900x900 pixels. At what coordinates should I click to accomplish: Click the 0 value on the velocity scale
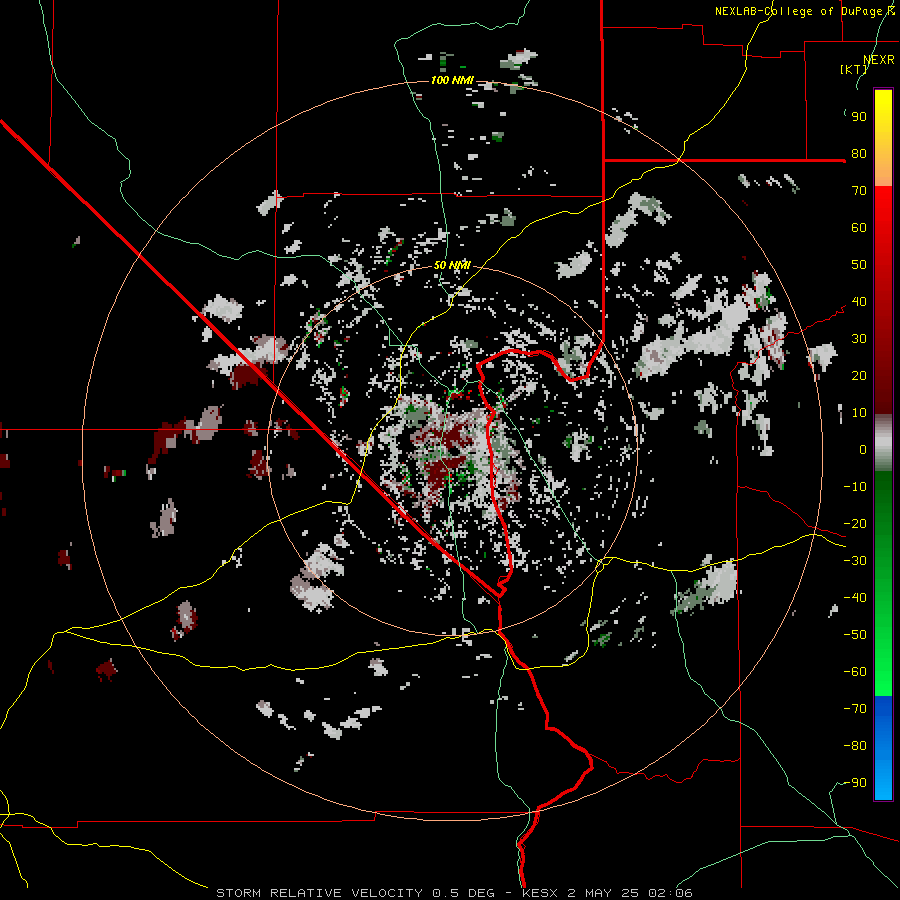click(863, 450)
